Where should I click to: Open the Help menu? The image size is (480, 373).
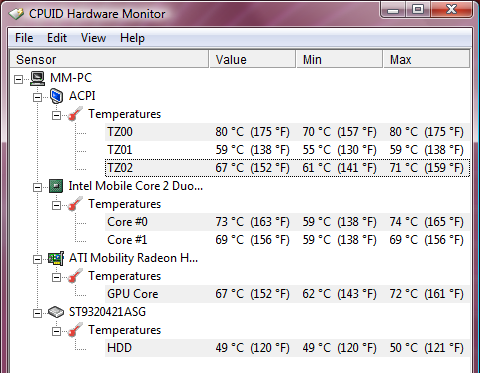click(x=132, y=38)
